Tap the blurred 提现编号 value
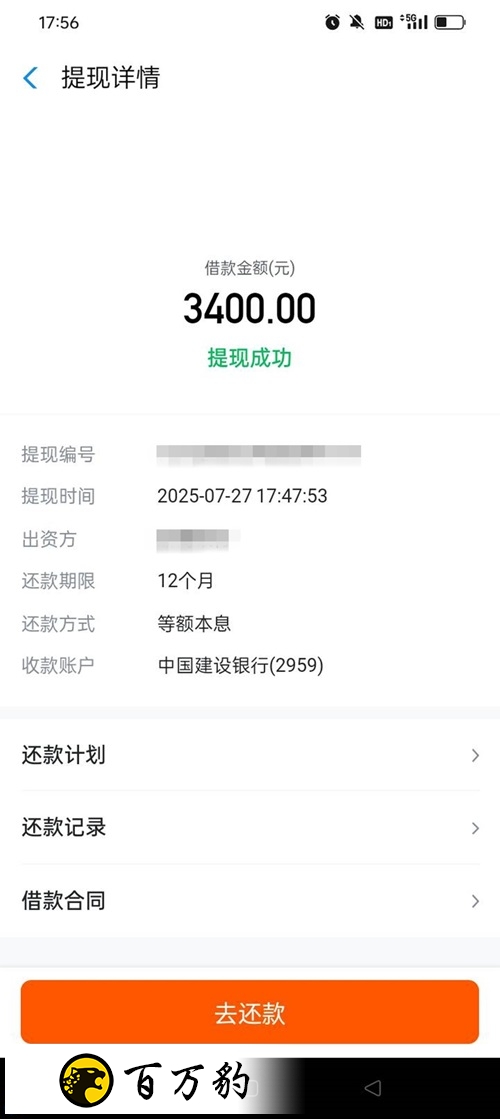Image resolution: width=500 pixels, height=1119 pixels. click(259, 452)
